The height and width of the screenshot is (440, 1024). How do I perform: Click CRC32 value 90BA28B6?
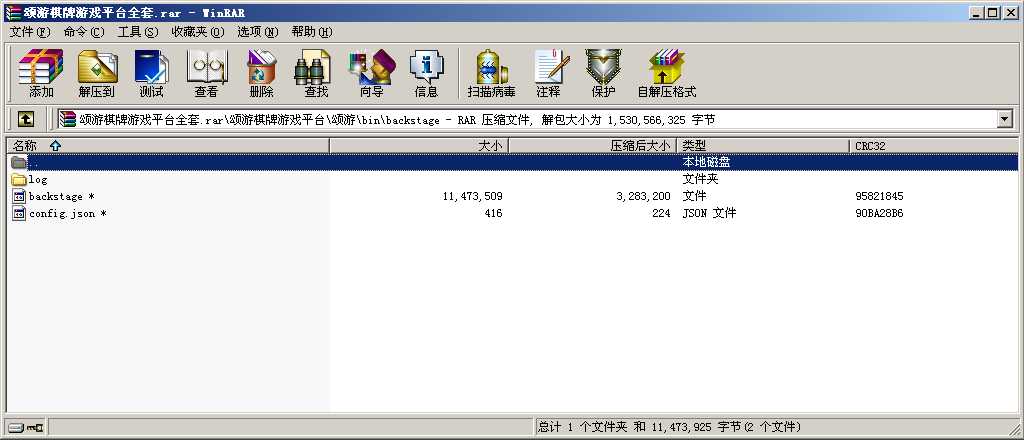(x=879, y=213)
